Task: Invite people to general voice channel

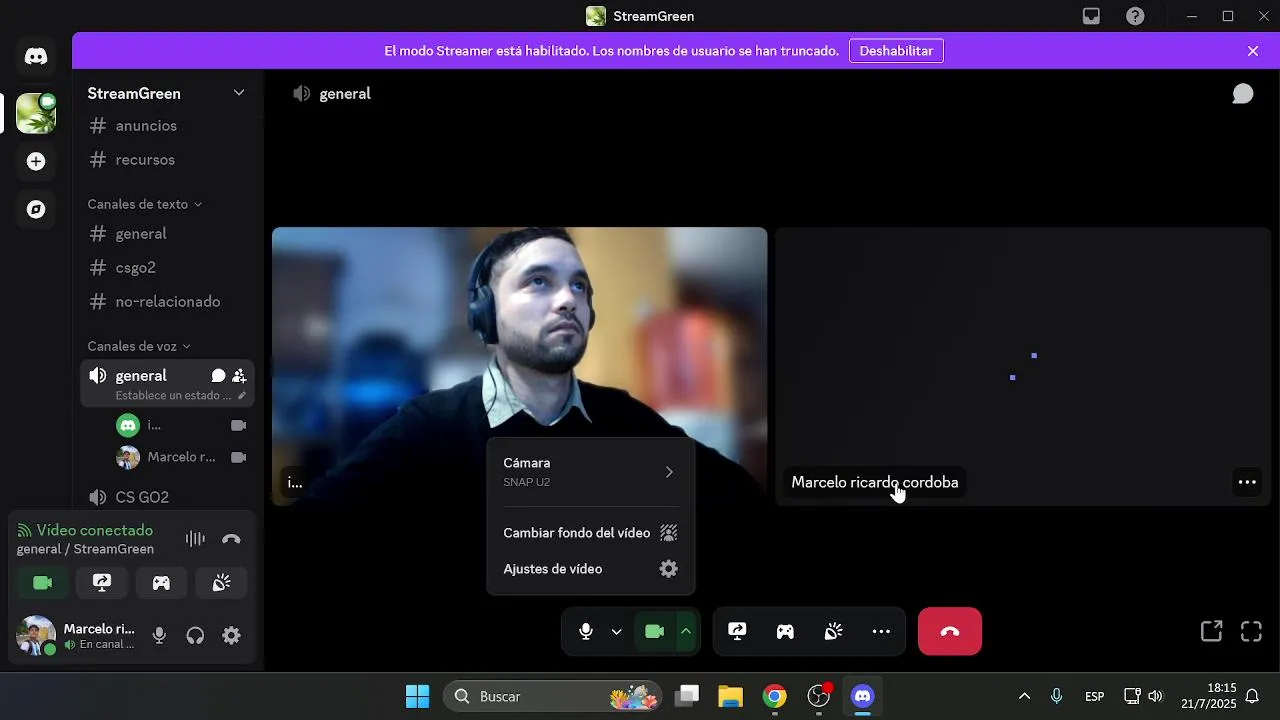Action: pyautogui.click(x=239, y=376)
